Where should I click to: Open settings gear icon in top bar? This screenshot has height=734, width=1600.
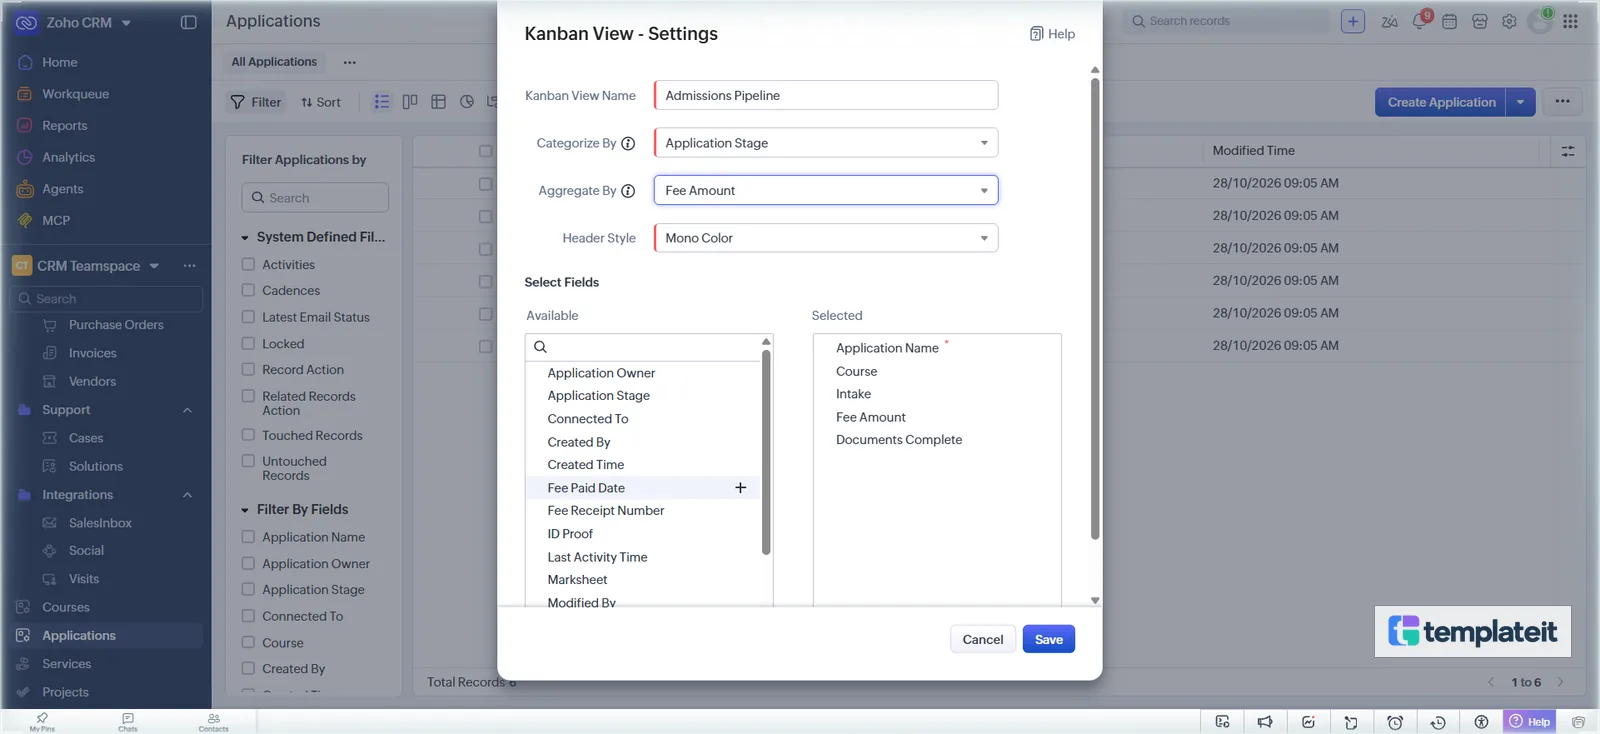coord(1509,21)
